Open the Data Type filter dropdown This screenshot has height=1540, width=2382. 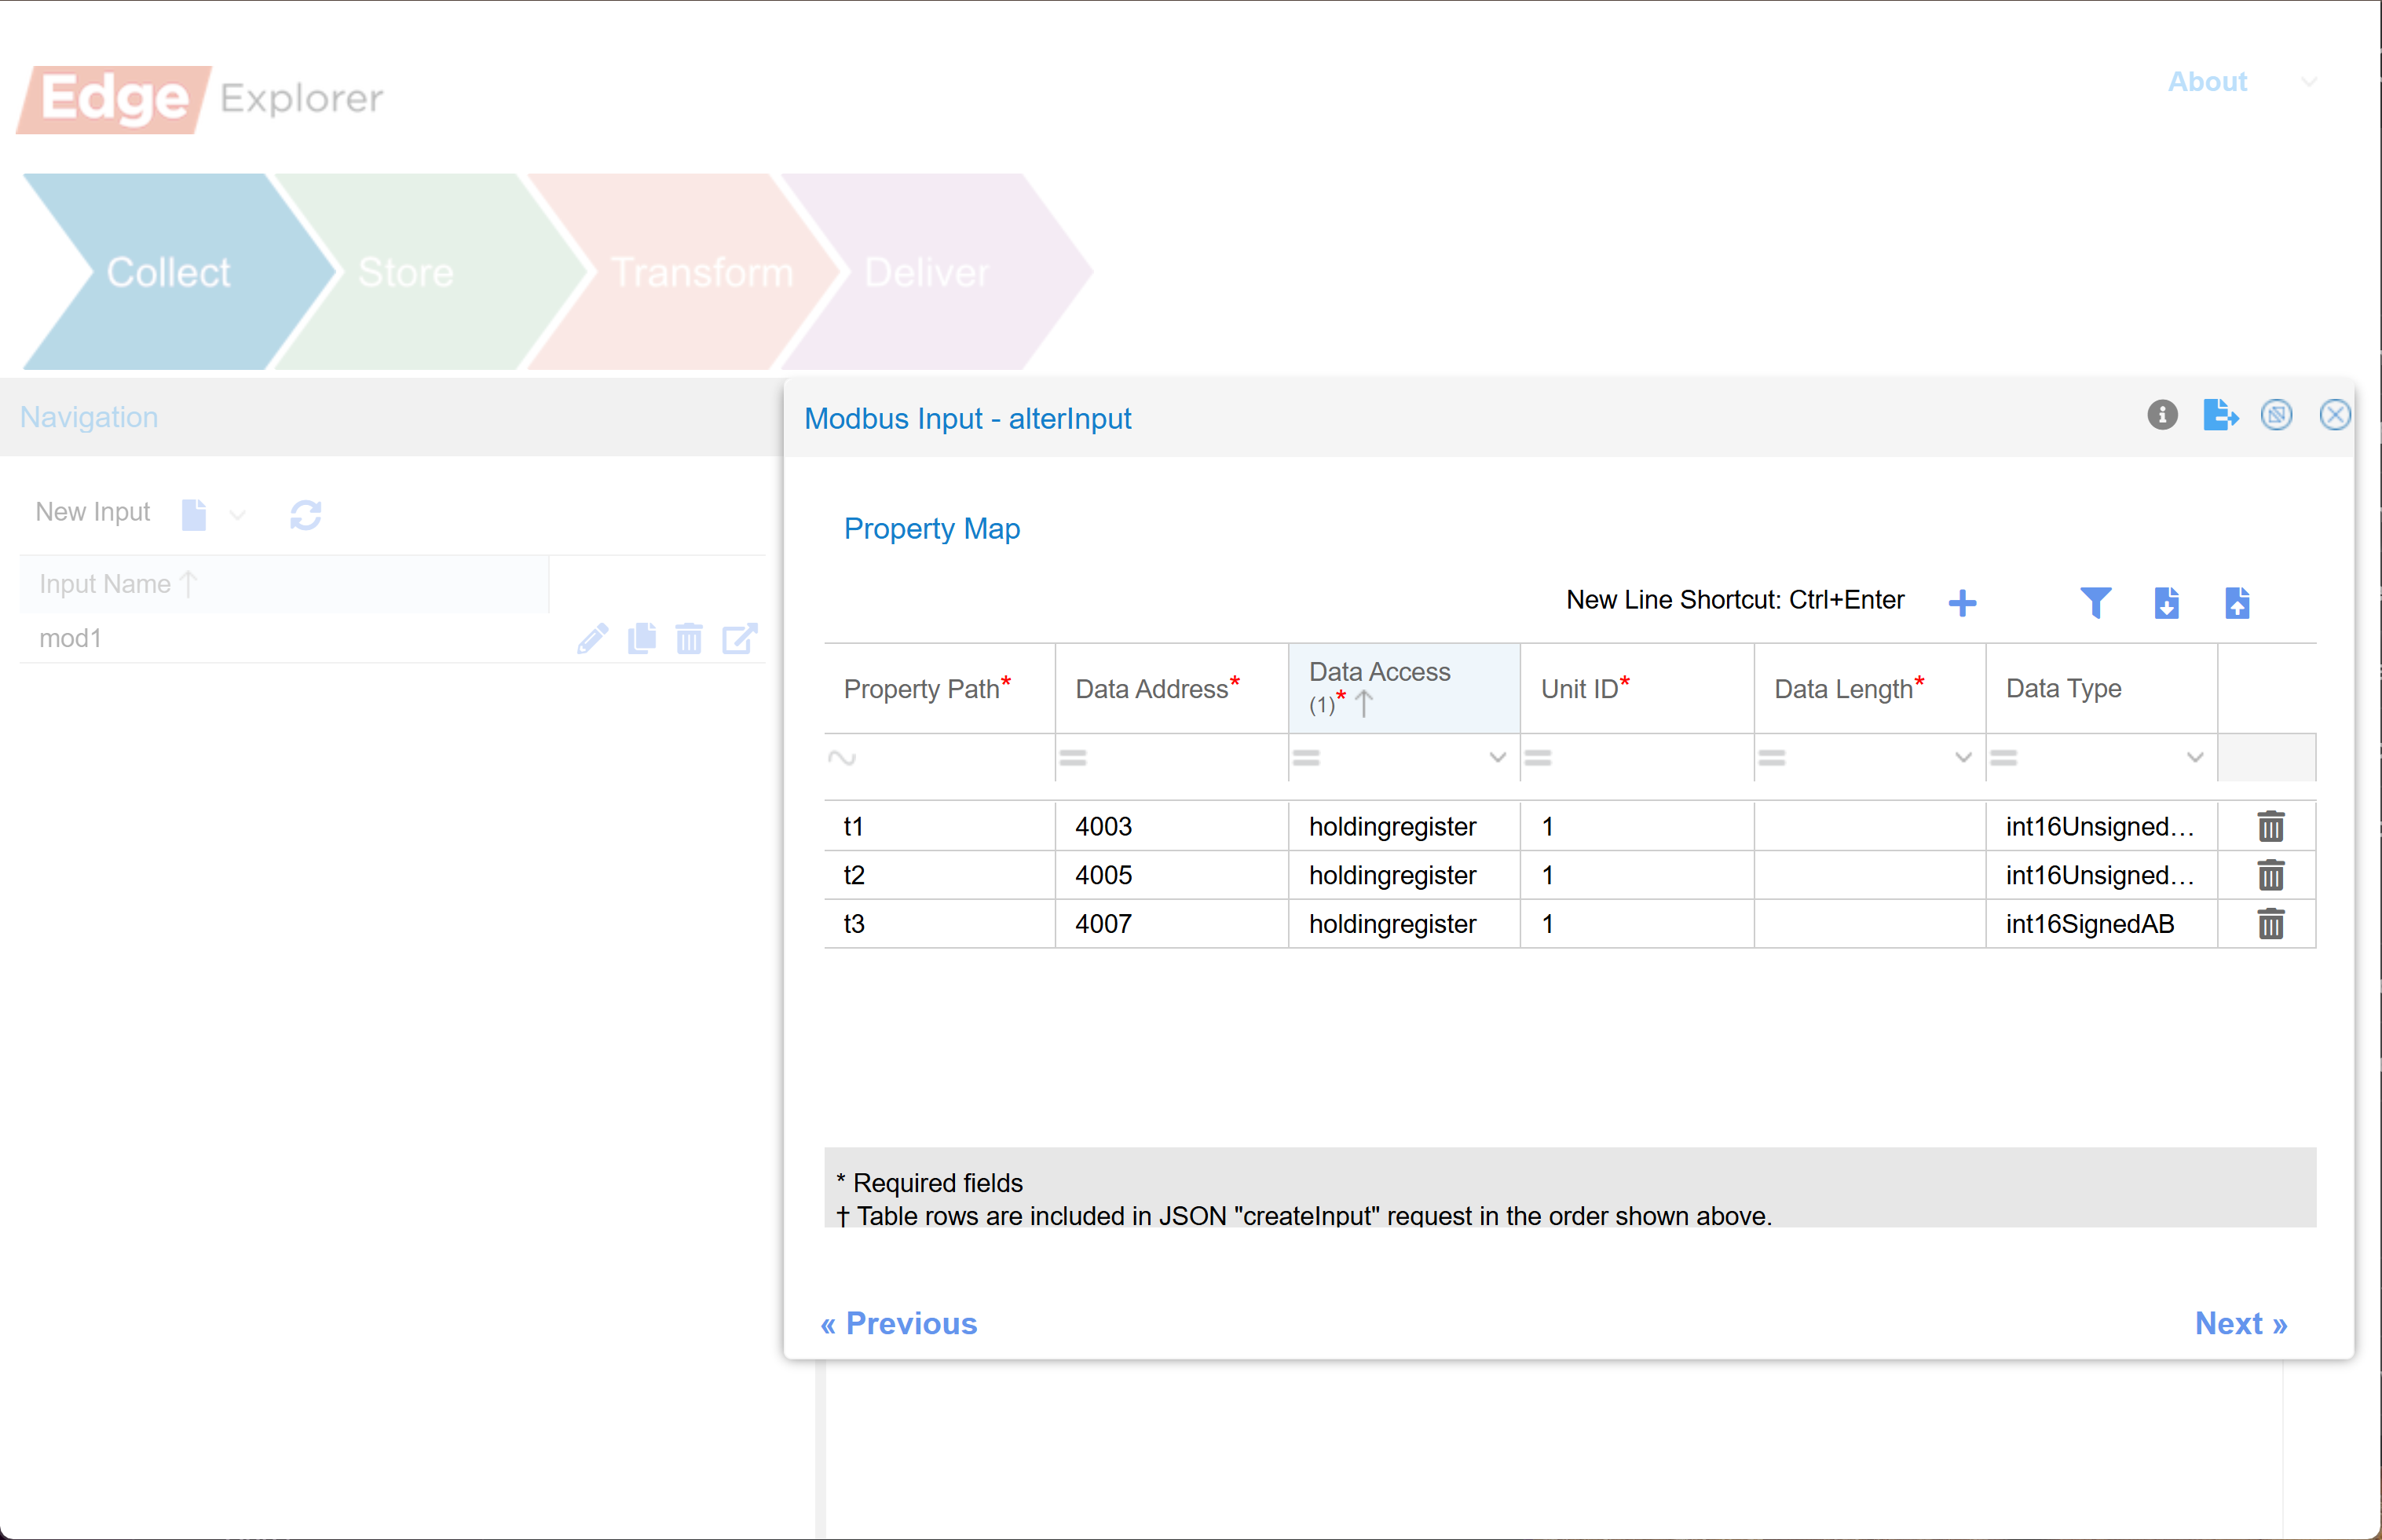pyautogui.click(x=2194, y=757)
